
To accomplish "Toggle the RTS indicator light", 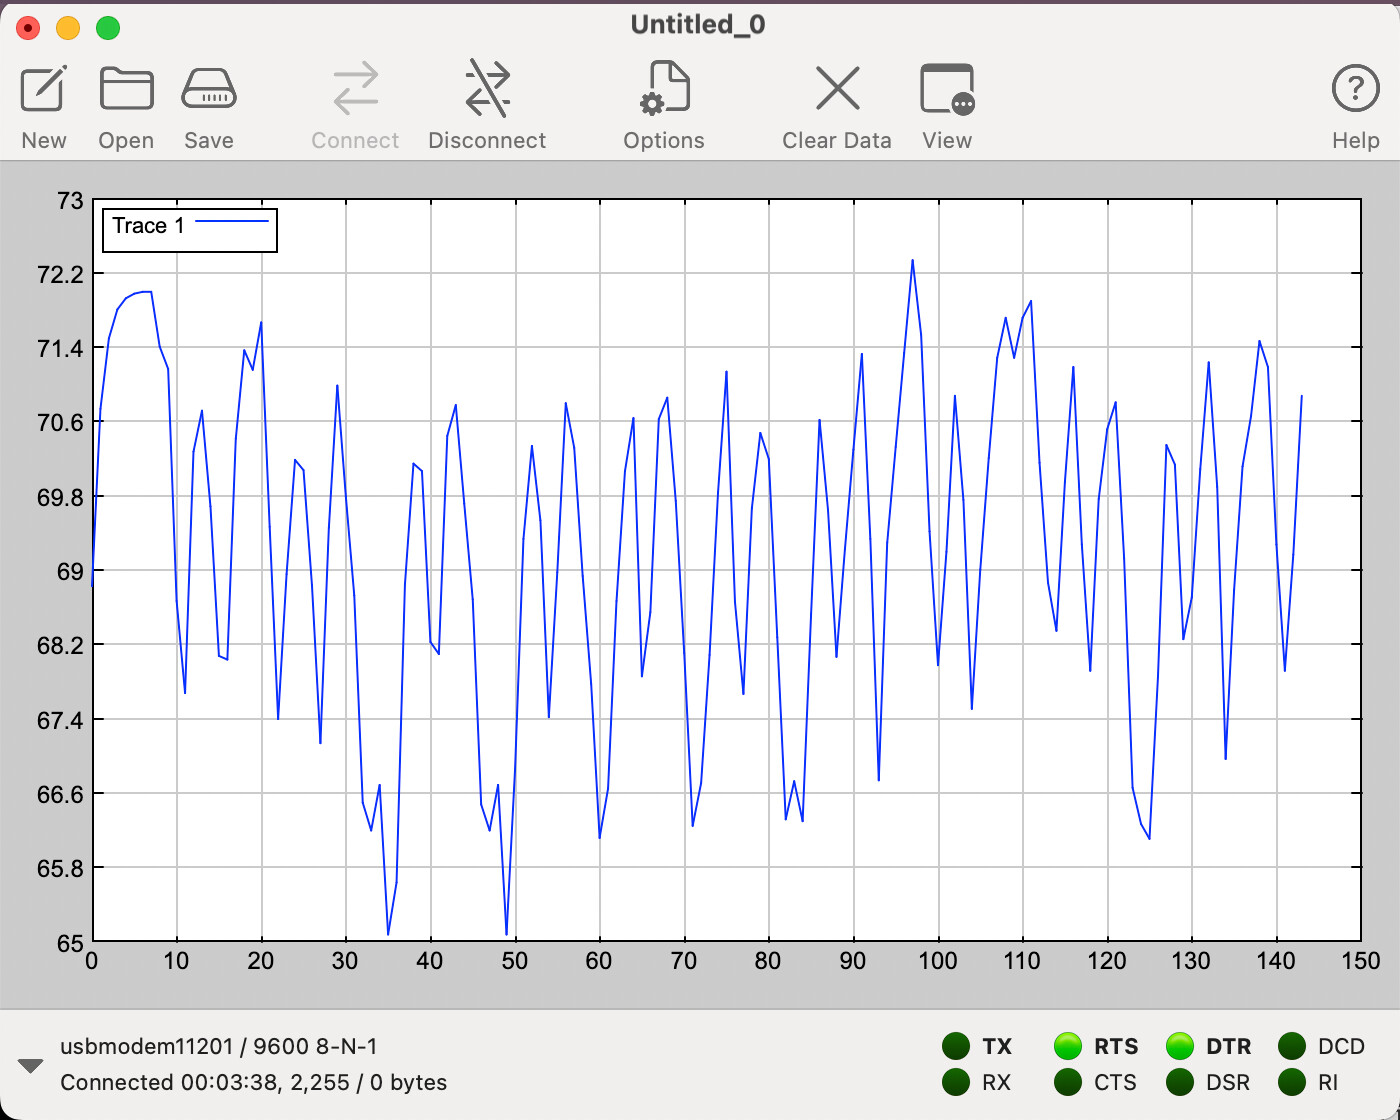I will coord(1068,1046).
